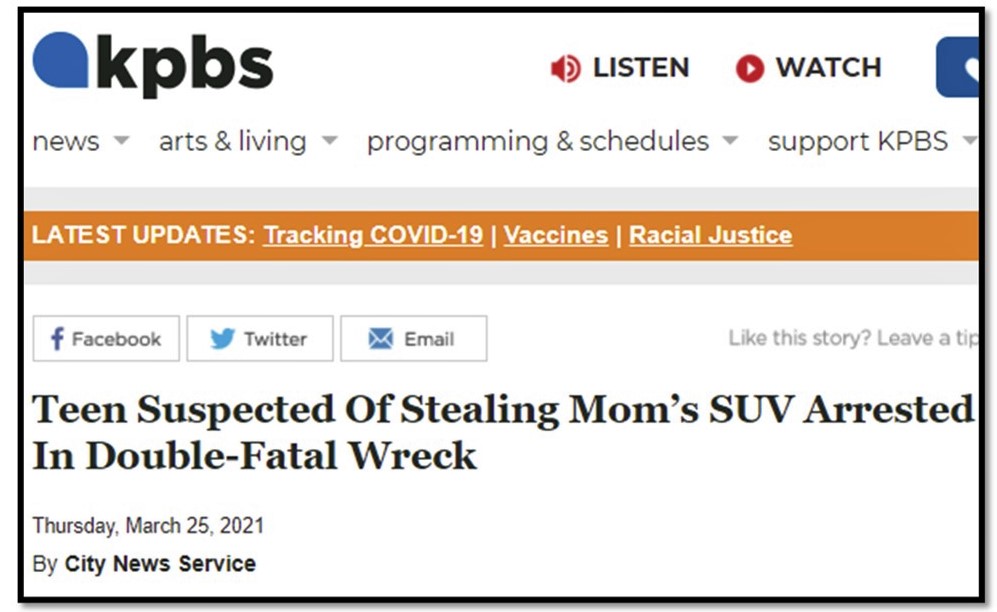997x612 pixels.
Task: Click the LISTEN text label
Action: 641,68
